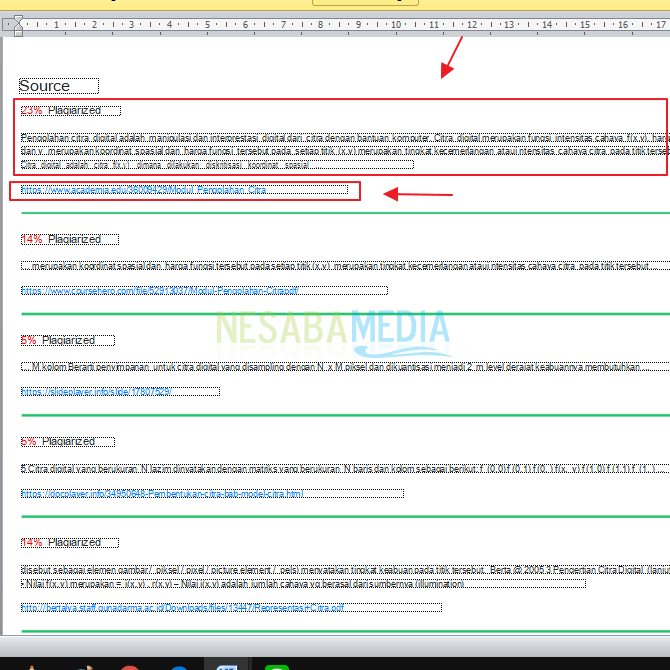Click "5% Plagiarized" label above the slideplayer link
The image size is (670, 670).
(x=58, y=341)
